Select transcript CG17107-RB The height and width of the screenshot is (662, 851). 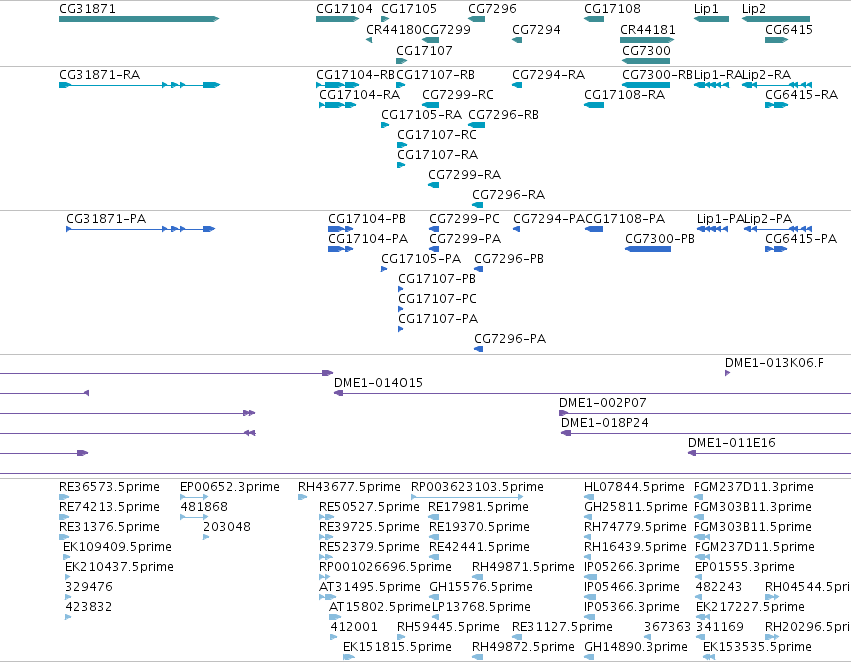[401, 85]
